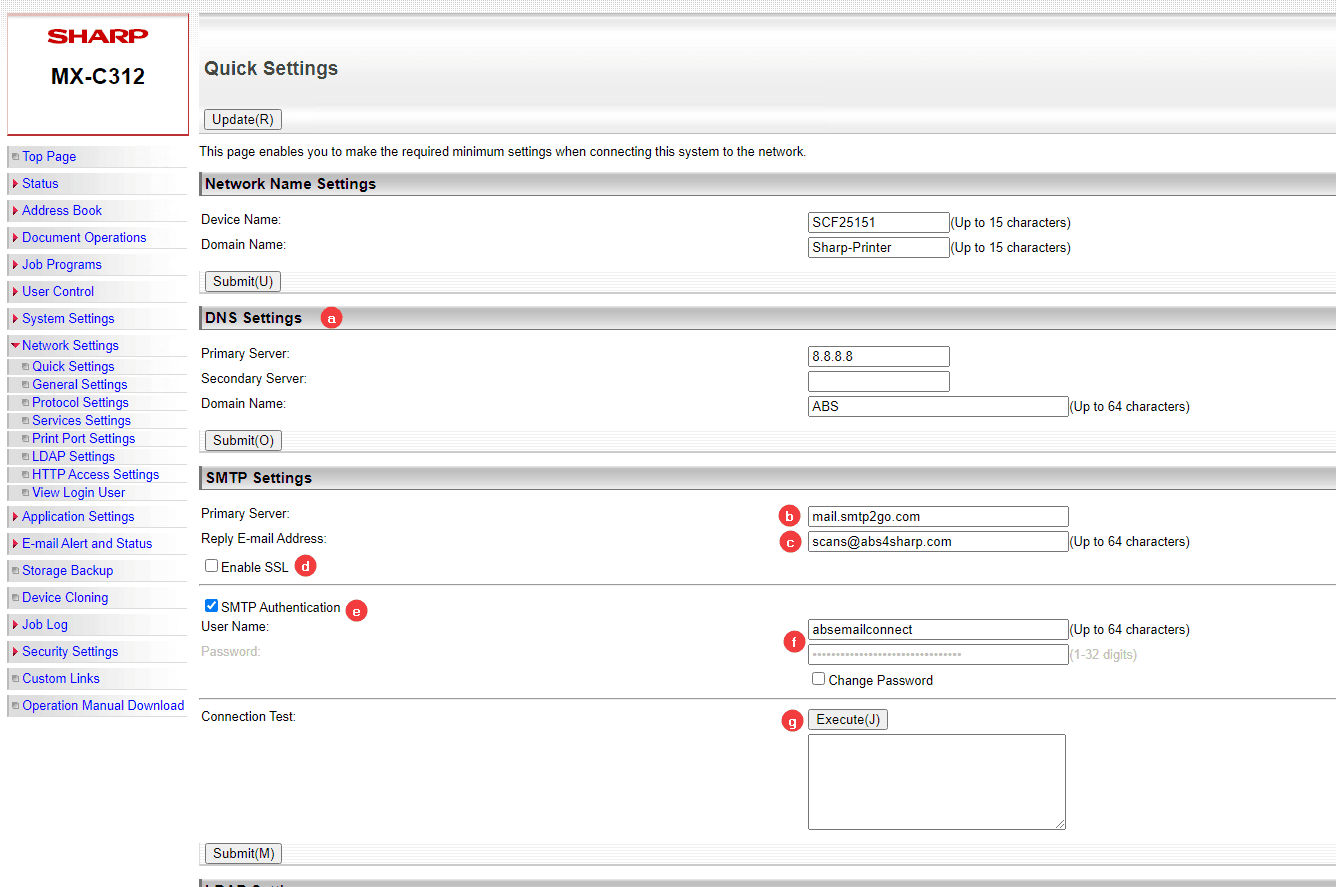
Task: Expand the Status menu section
Action: click(40, 184)
